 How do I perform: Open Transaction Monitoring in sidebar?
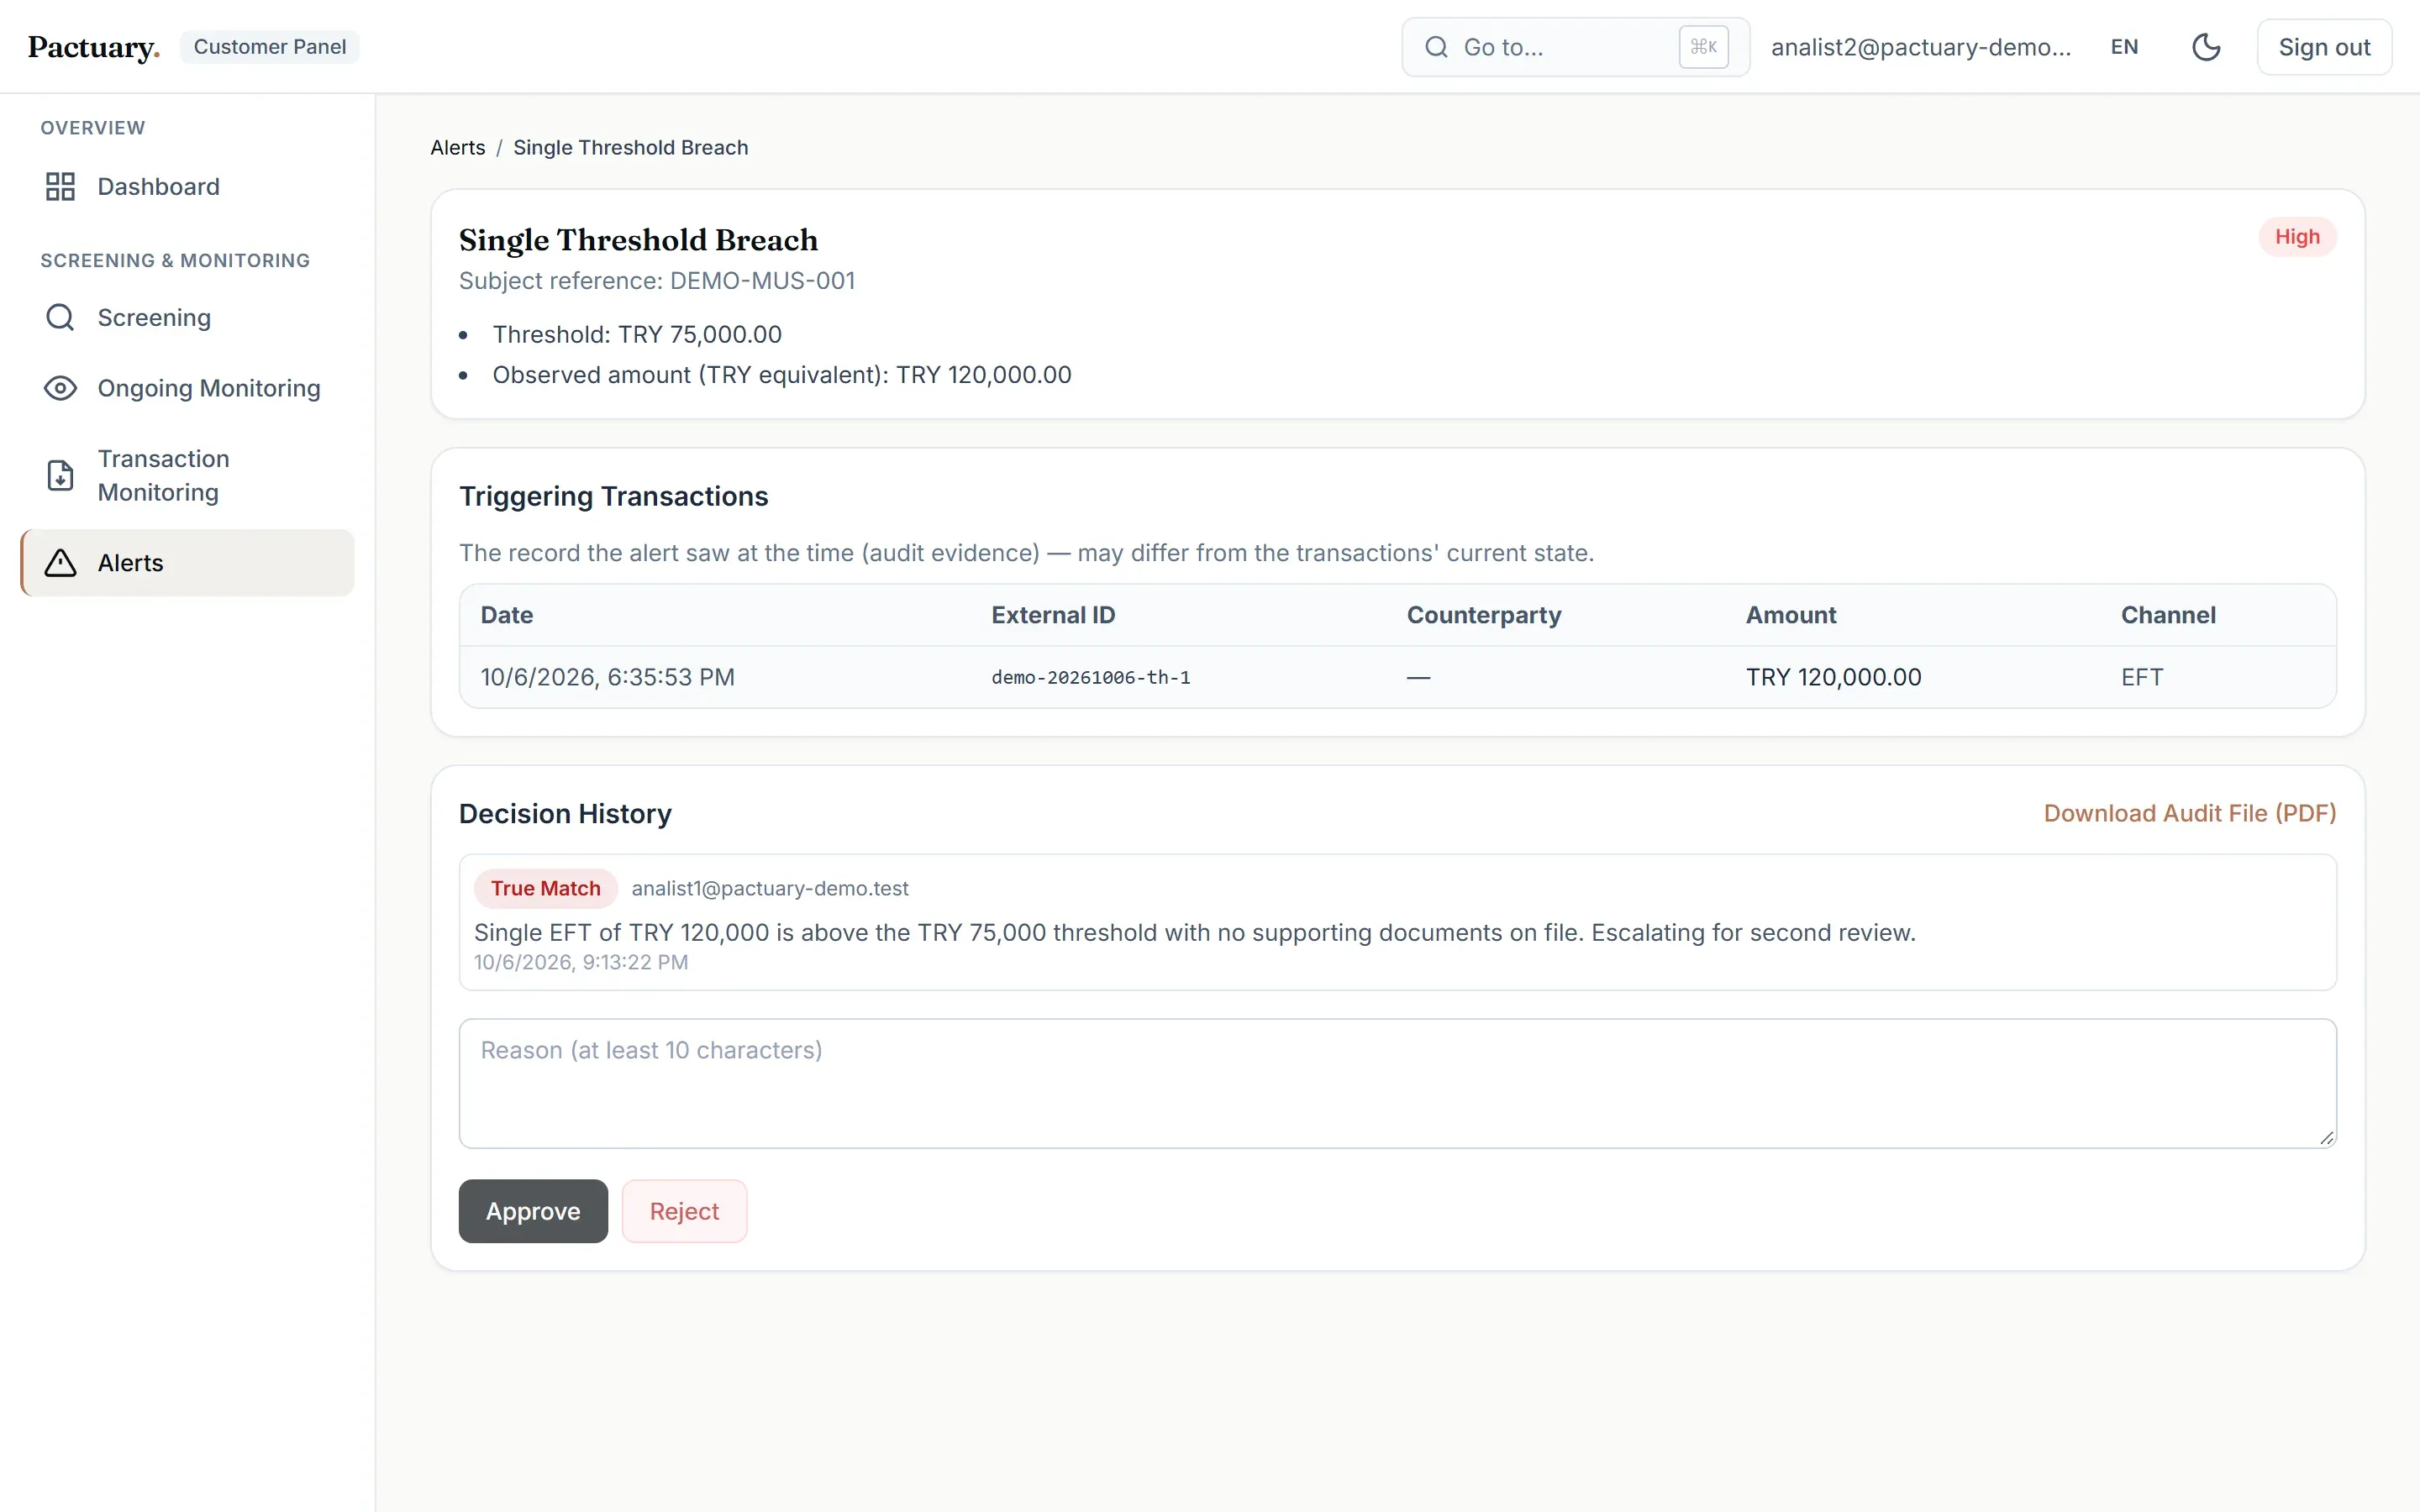click(x=187, y=475)
